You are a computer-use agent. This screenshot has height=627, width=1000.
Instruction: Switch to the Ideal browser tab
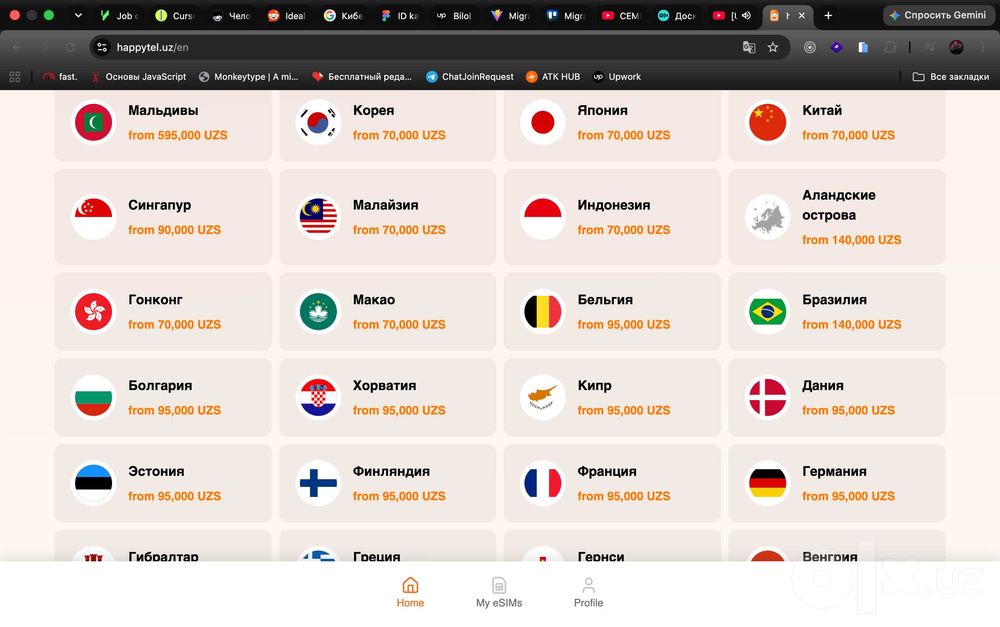click(x=287, y=15)
